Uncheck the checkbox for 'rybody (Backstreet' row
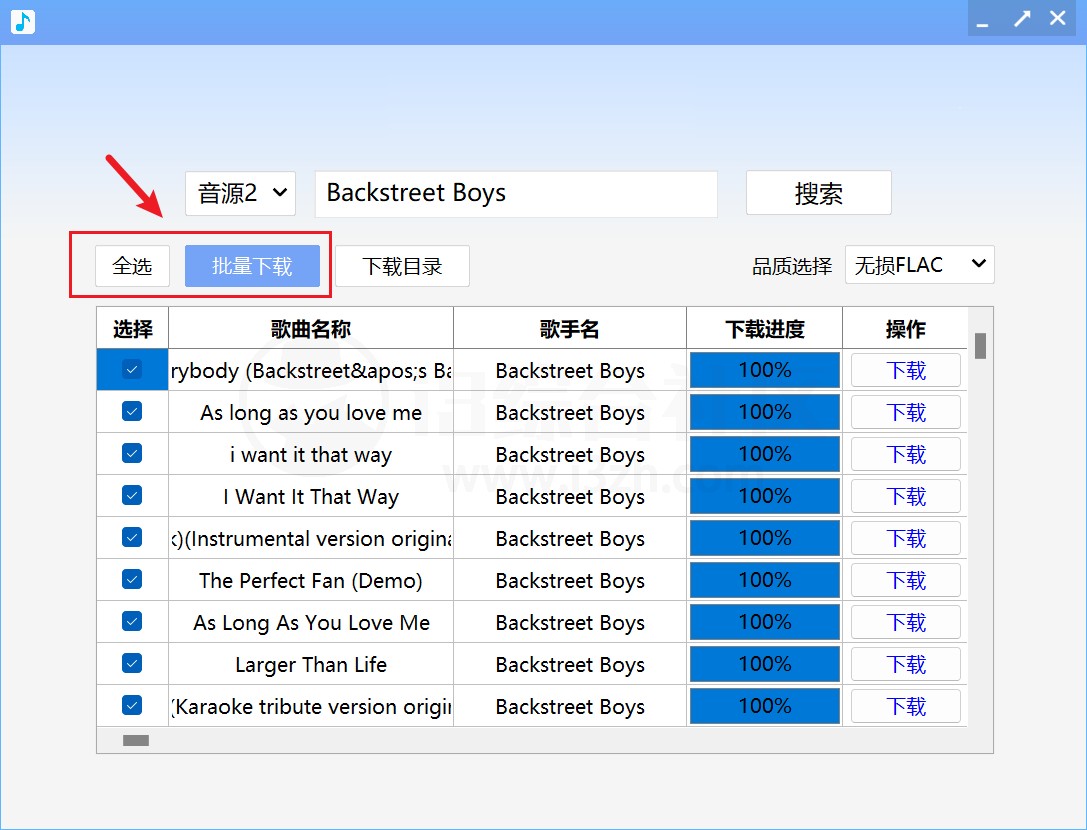The width and height of the screenshot is (1087, 830). pos(132,369)
